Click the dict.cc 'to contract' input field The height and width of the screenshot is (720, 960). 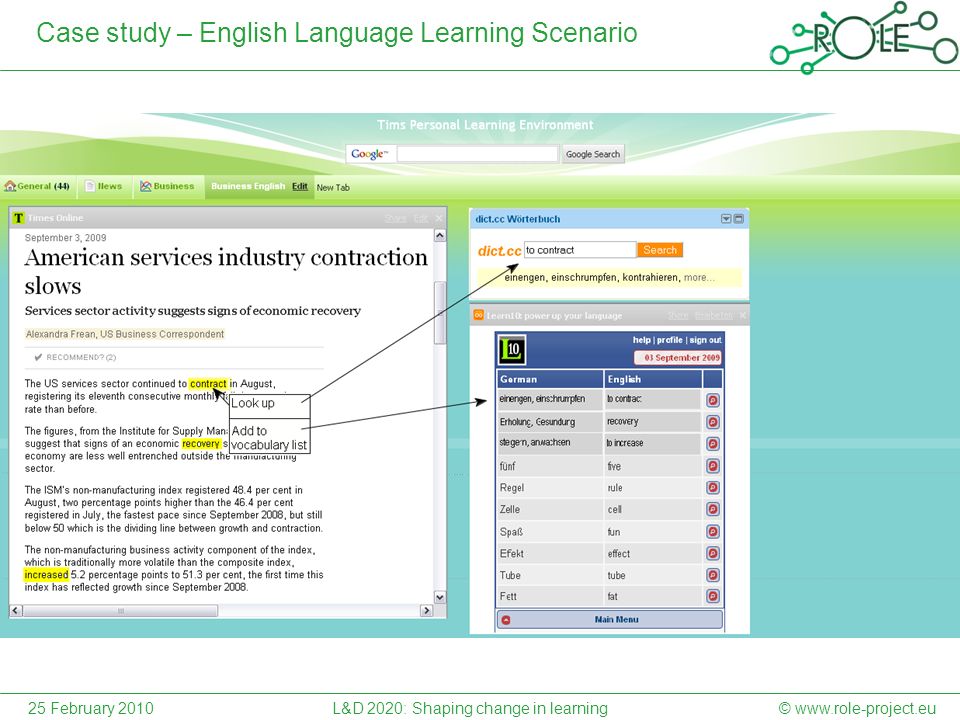[x=580, y=250]
